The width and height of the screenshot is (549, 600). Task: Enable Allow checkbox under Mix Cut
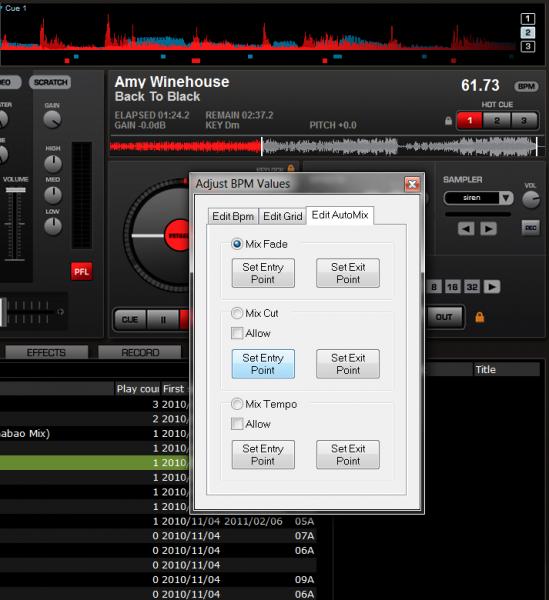coord(237,333)
